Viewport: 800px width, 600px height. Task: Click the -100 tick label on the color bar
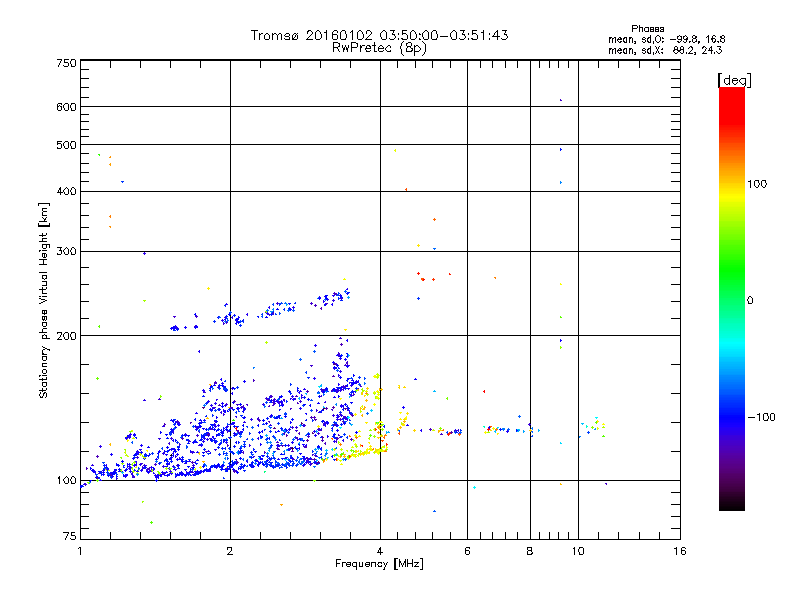click(x=761, y=417)
